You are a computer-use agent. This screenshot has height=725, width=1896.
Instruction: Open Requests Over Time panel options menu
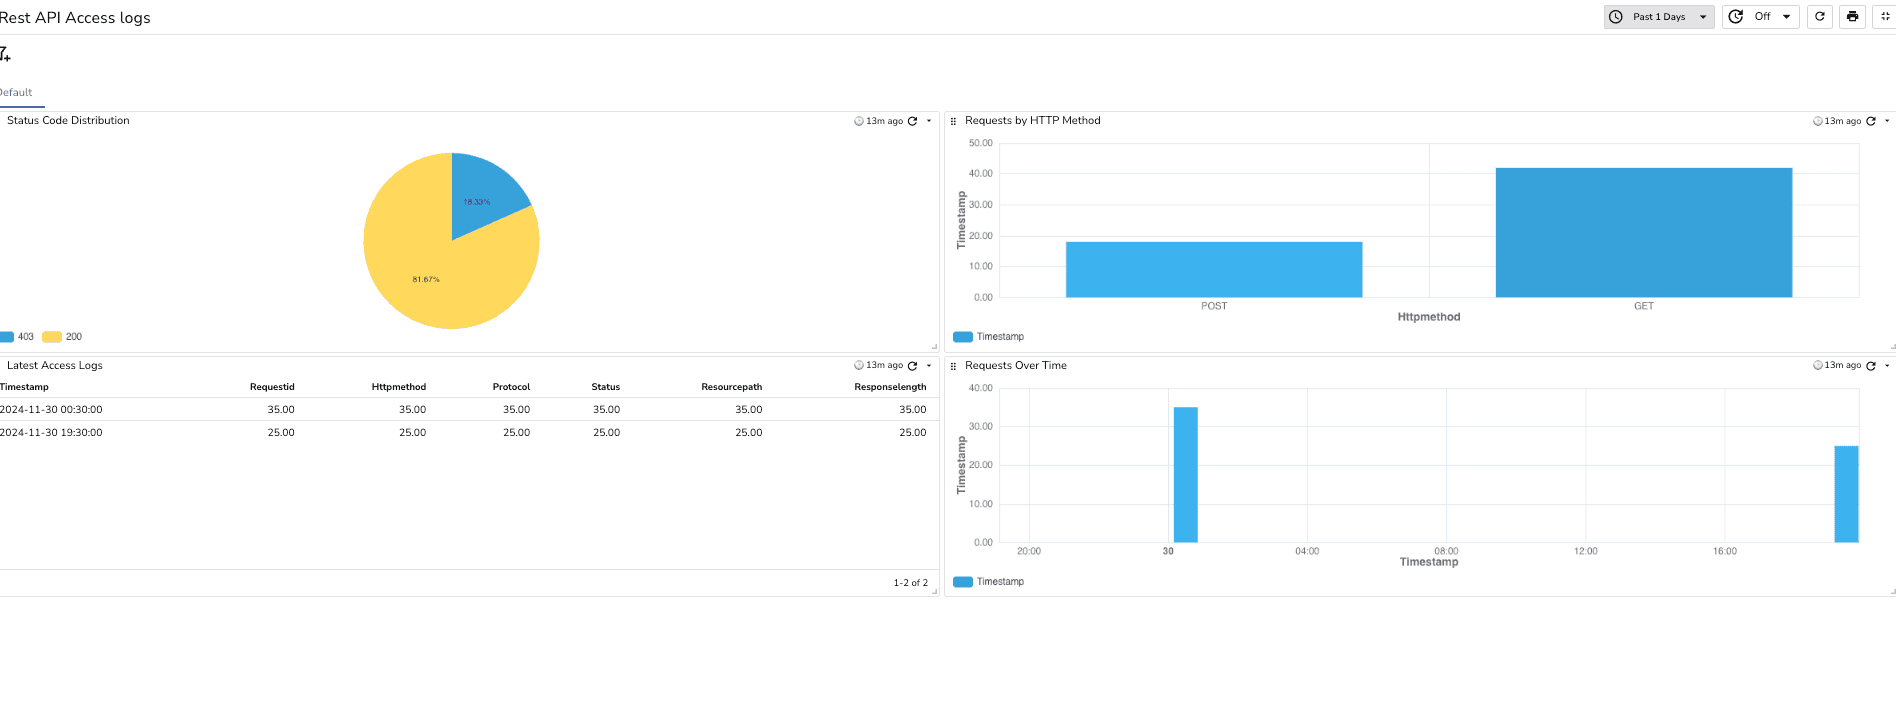(1887, 366)
